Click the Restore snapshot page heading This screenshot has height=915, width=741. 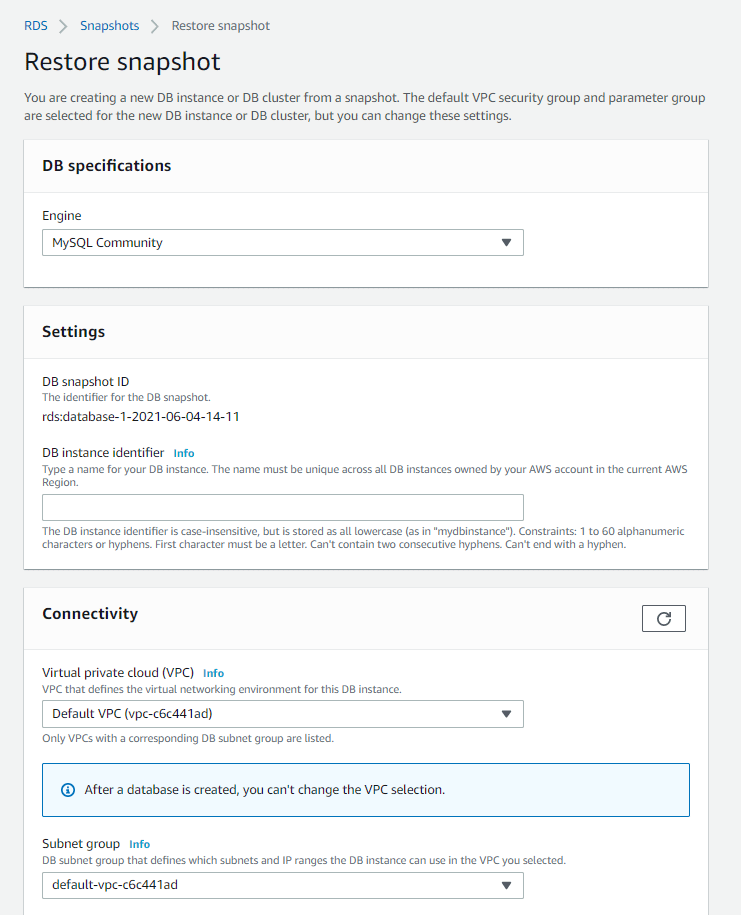coord(122,62)
